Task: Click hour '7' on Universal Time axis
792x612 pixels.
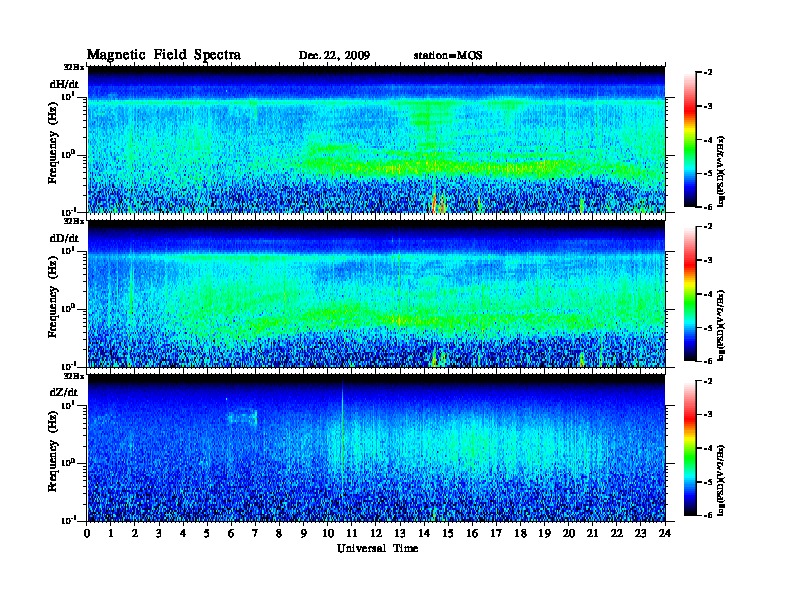Action: point(255,534)
